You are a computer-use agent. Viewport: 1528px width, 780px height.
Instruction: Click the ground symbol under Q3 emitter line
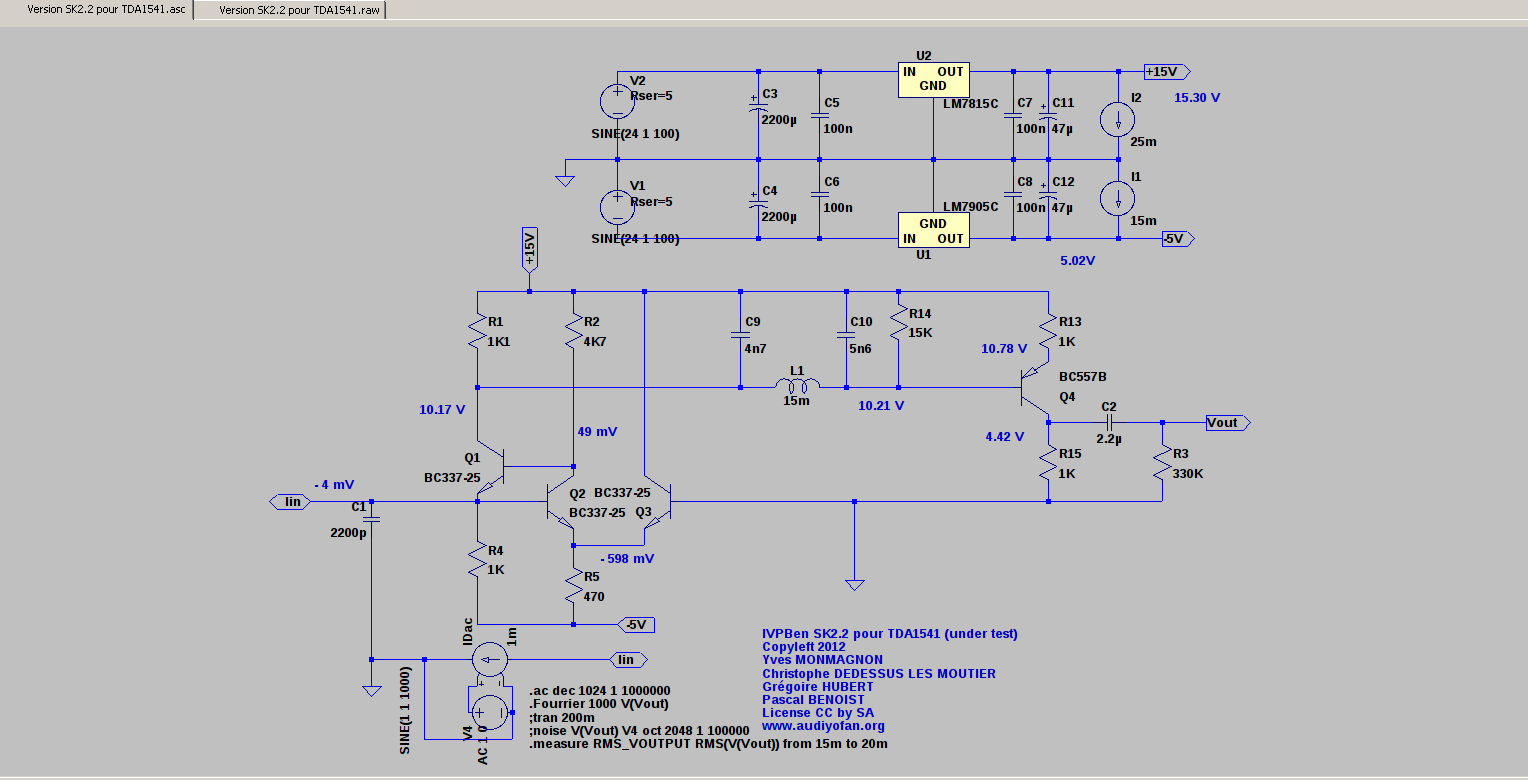coord(854,583)
